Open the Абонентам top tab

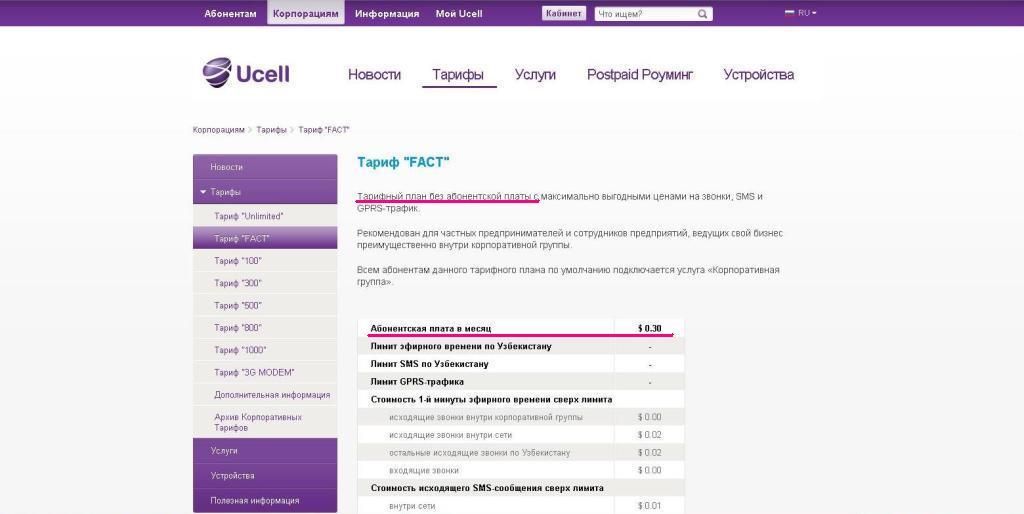(x=230, y=13)
